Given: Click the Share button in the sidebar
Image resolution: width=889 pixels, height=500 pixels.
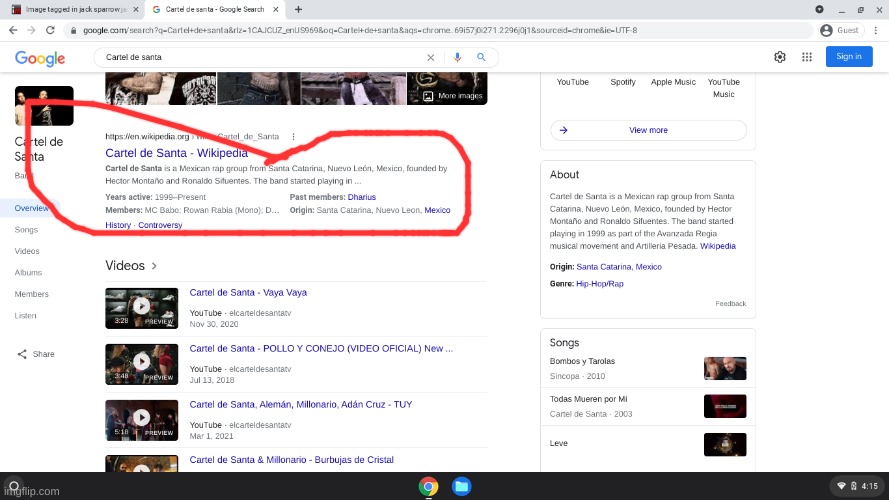Looking at the screenshot, I should click(36, 354).
